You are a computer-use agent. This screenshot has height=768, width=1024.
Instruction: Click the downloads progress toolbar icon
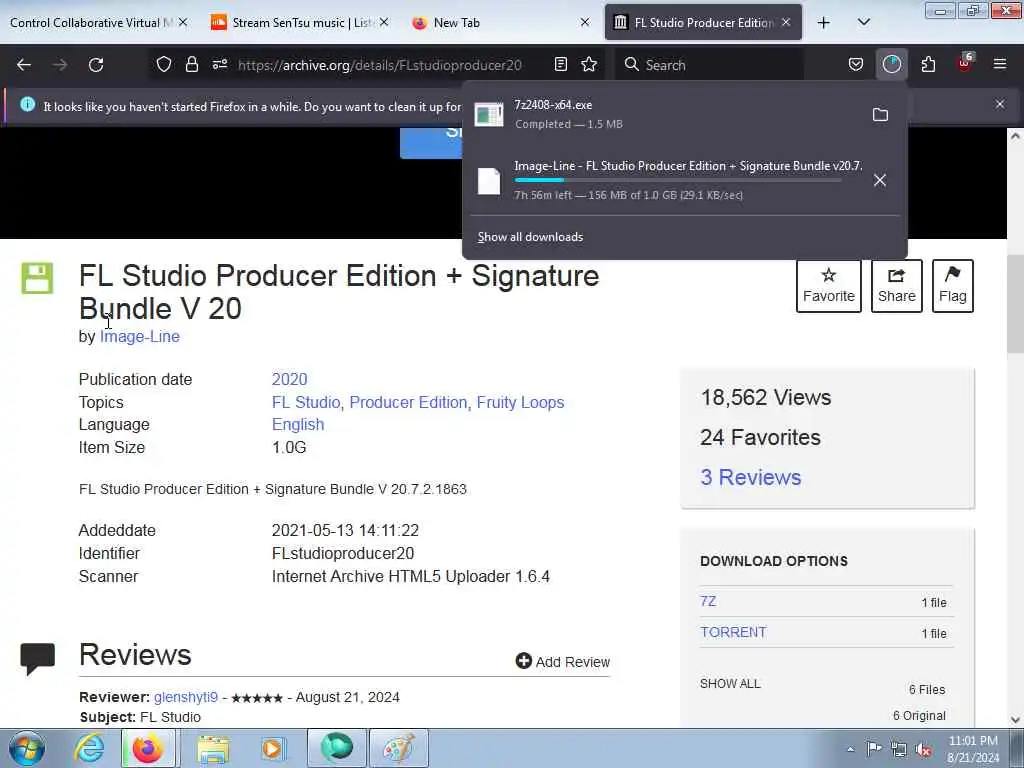point(891,64)
